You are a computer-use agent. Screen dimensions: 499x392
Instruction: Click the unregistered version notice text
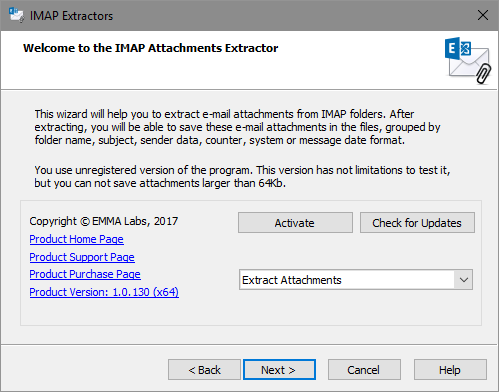(x=242, y=177)
